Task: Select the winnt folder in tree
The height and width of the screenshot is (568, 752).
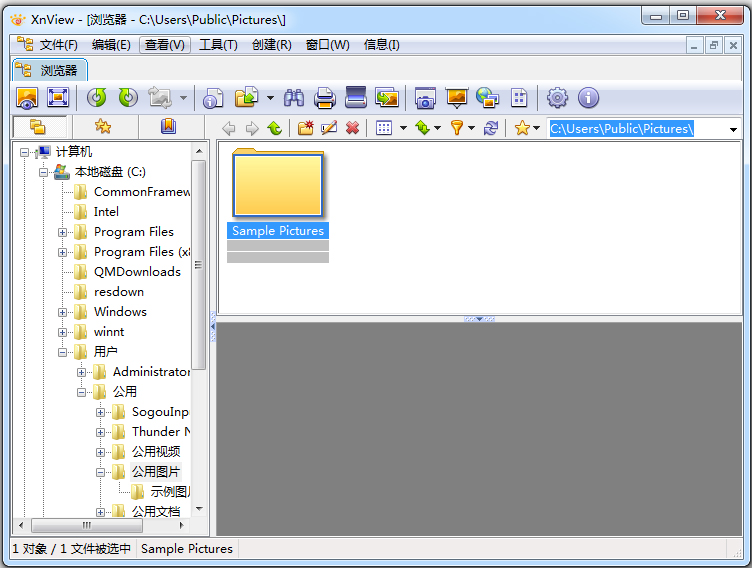Action: coord(109,332)
